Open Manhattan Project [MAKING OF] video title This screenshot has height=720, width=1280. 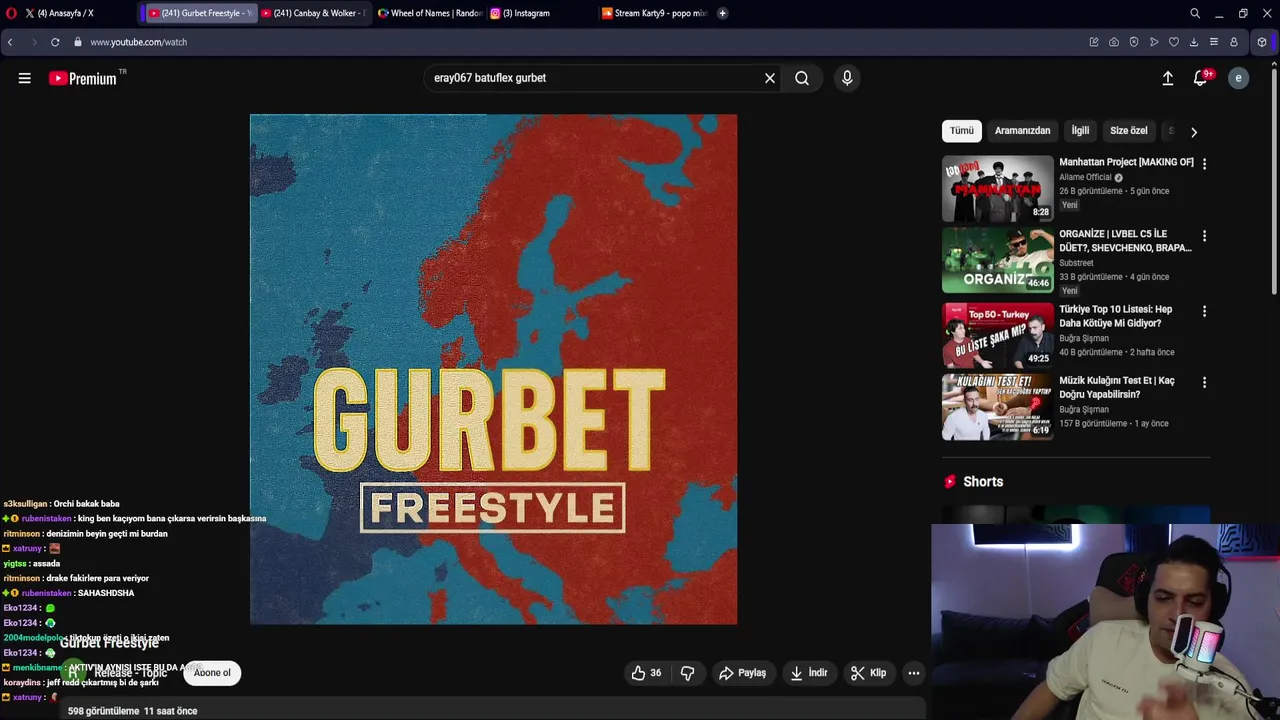click(x=1126, y=162)
